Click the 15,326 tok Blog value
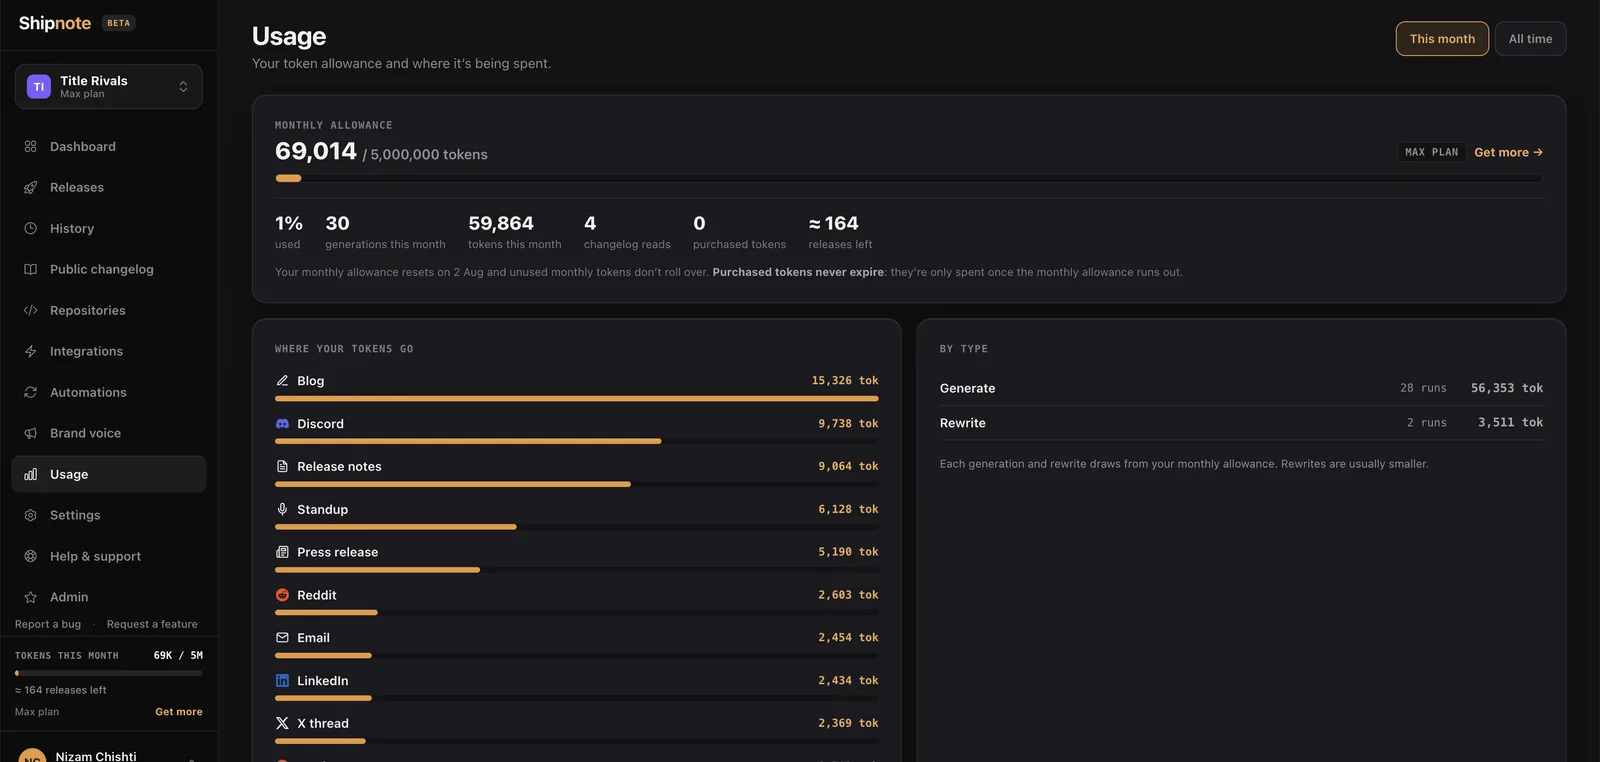The height and width of the screenshot is (762, 1600). (x=845, y=381)
